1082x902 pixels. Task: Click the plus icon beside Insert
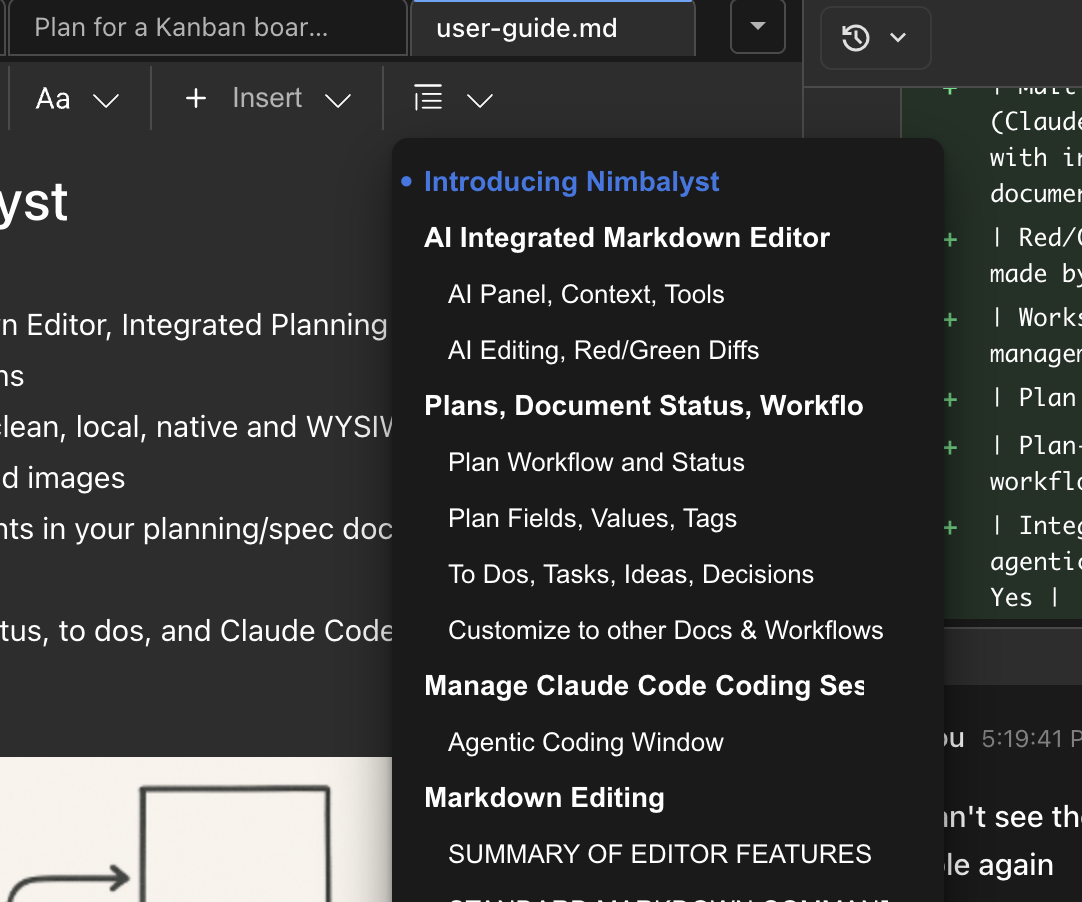click(x=195, y=98)
